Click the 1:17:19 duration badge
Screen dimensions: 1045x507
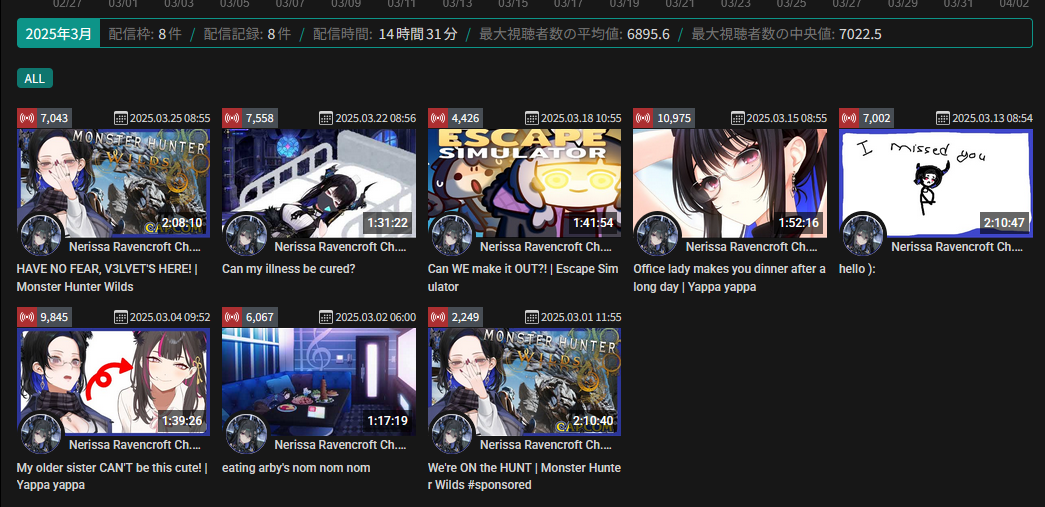pyautogui.click(x=389, y=421)
